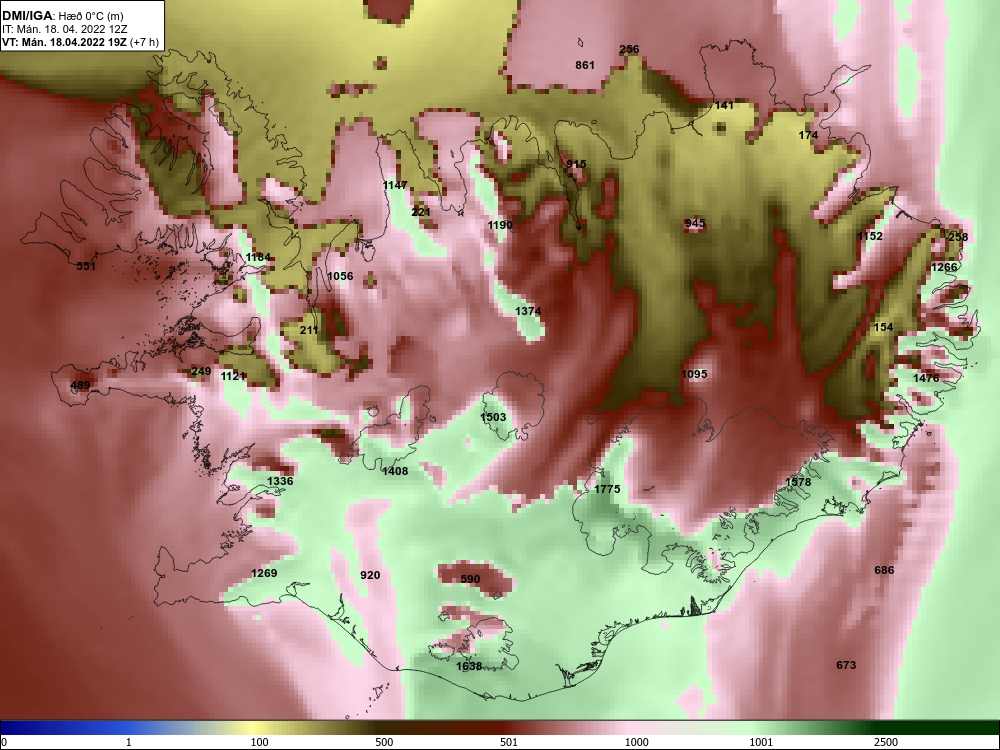Select the legend label 1001
This screenshot has width=1000, height=750.
coord(761,742)
